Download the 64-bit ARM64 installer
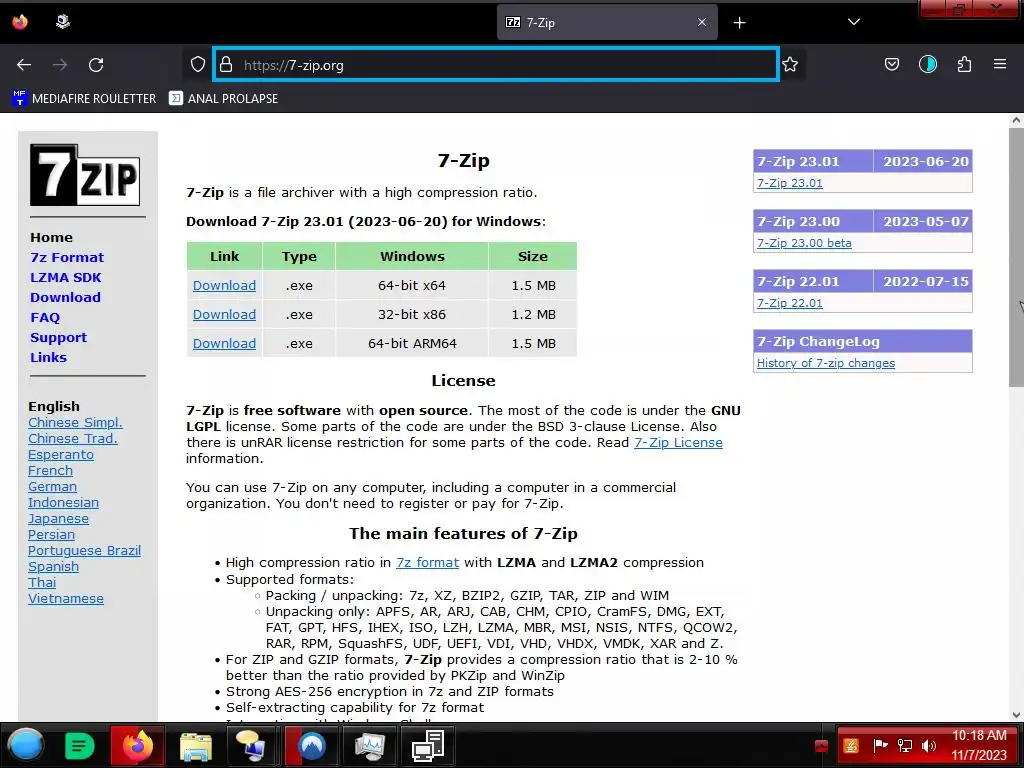This screenshot has width=1024, height=768. 224,344
